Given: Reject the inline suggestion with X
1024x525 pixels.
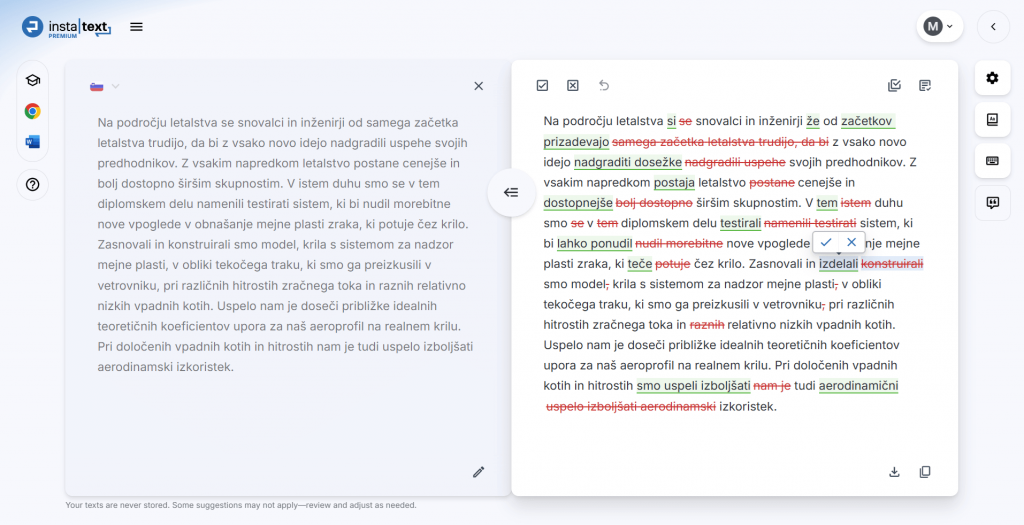Looking at the screenshot, I should pyautogui.click(x=851, y=242).
